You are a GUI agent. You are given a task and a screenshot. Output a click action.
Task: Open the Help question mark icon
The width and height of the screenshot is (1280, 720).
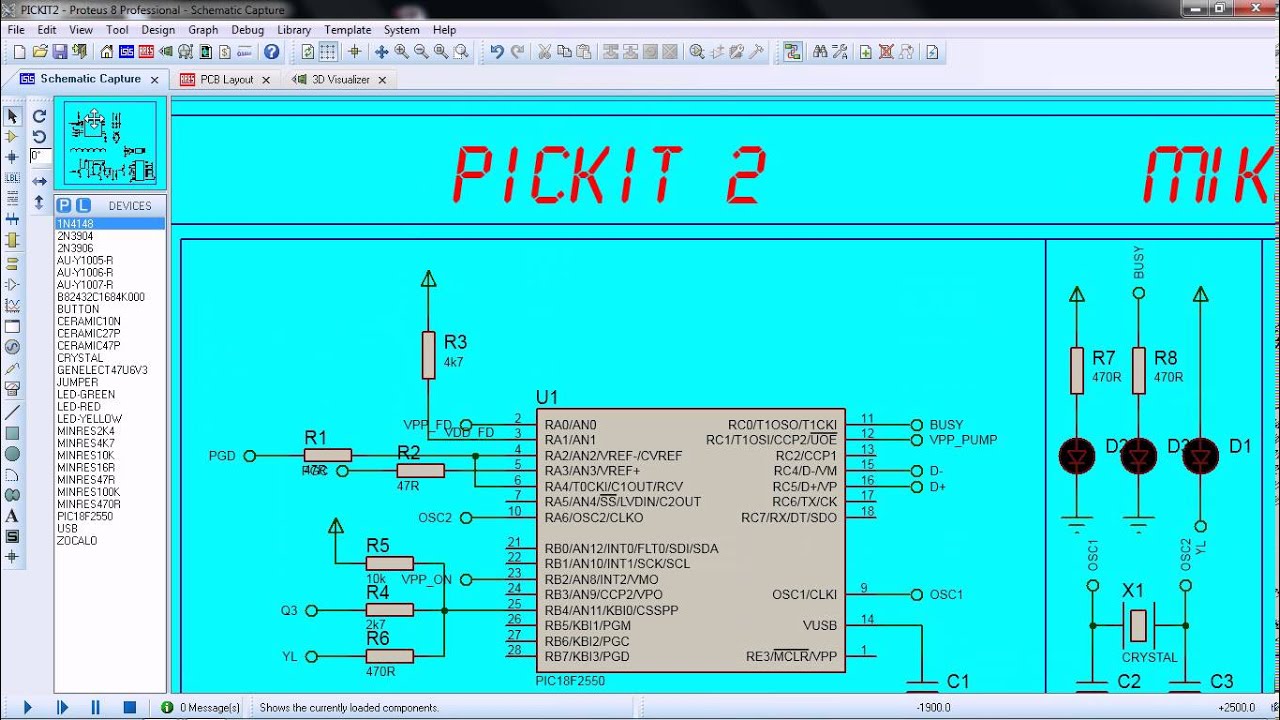pyautogui.click(x=271, y=51)
